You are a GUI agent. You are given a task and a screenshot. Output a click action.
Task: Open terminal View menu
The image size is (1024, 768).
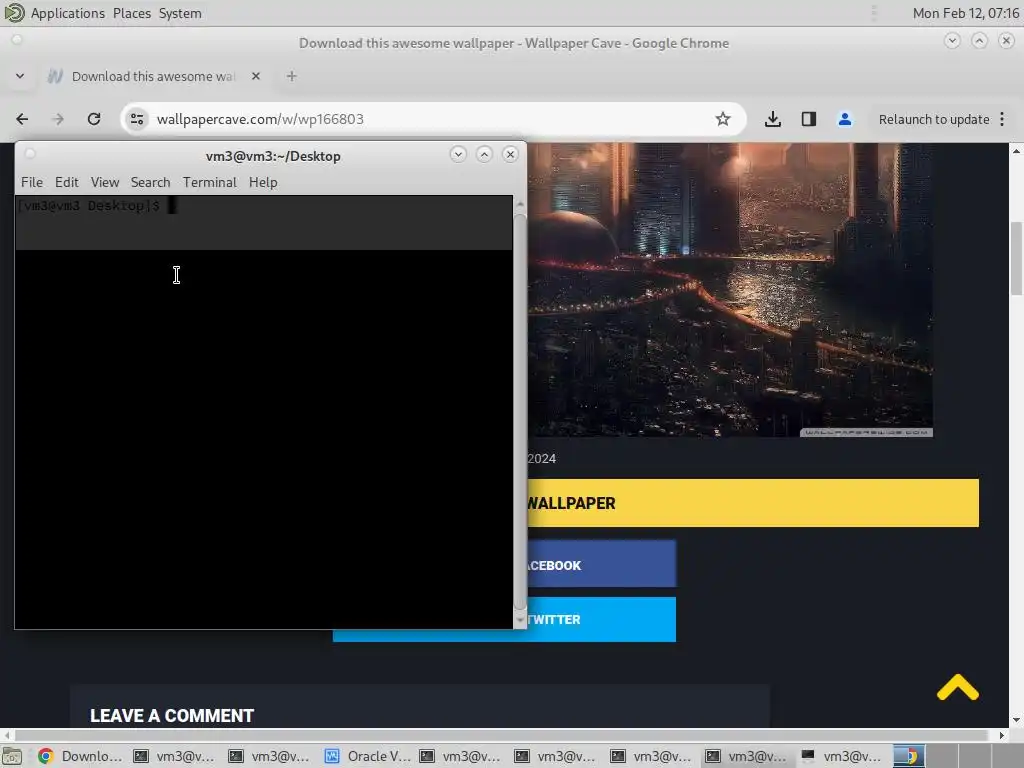click(104, 182)
